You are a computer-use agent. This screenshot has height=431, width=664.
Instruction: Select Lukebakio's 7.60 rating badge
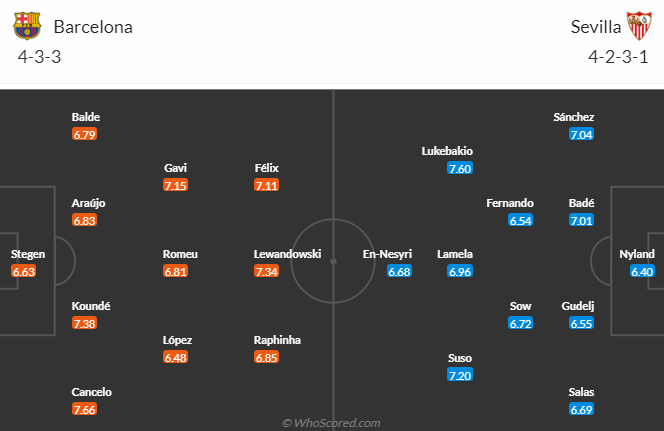coord(460,168)
